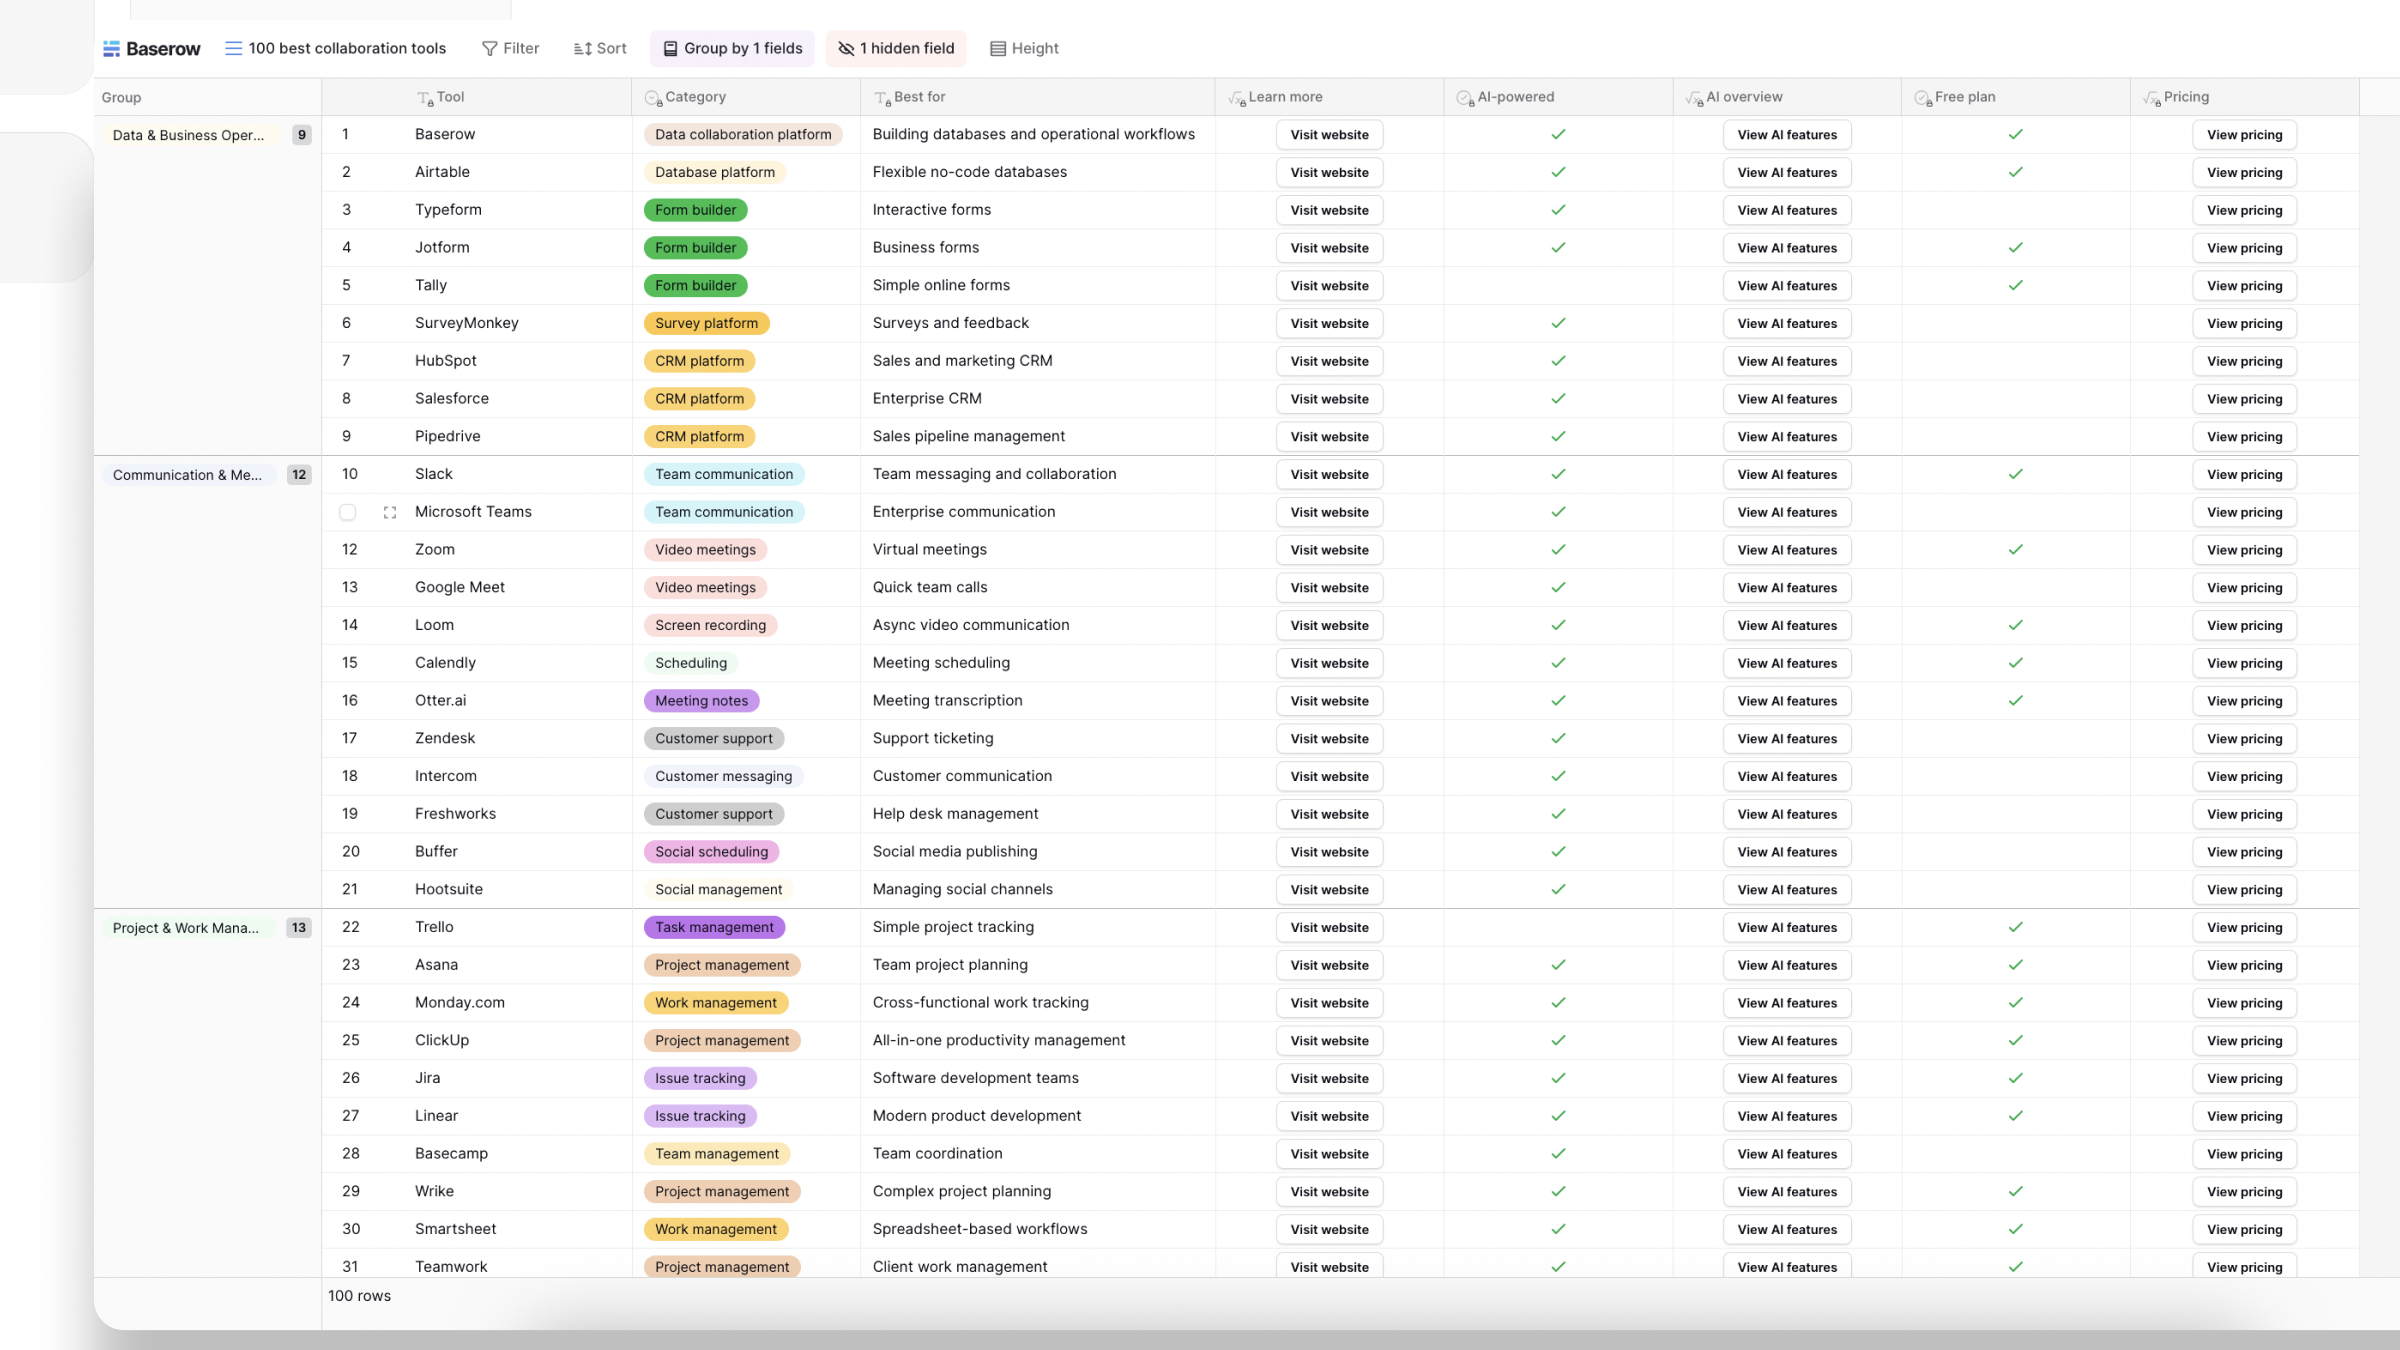Click the Google Meet tool name cell
Viewport: 2400px width, 1350px height.
[x=476, y=587]
